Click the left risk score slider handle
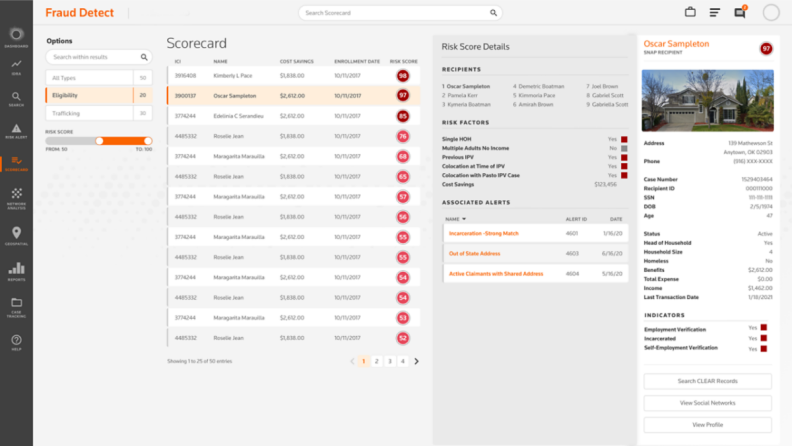Image resolution: width=792 pixels, height=446 pixels. (99, 141)
